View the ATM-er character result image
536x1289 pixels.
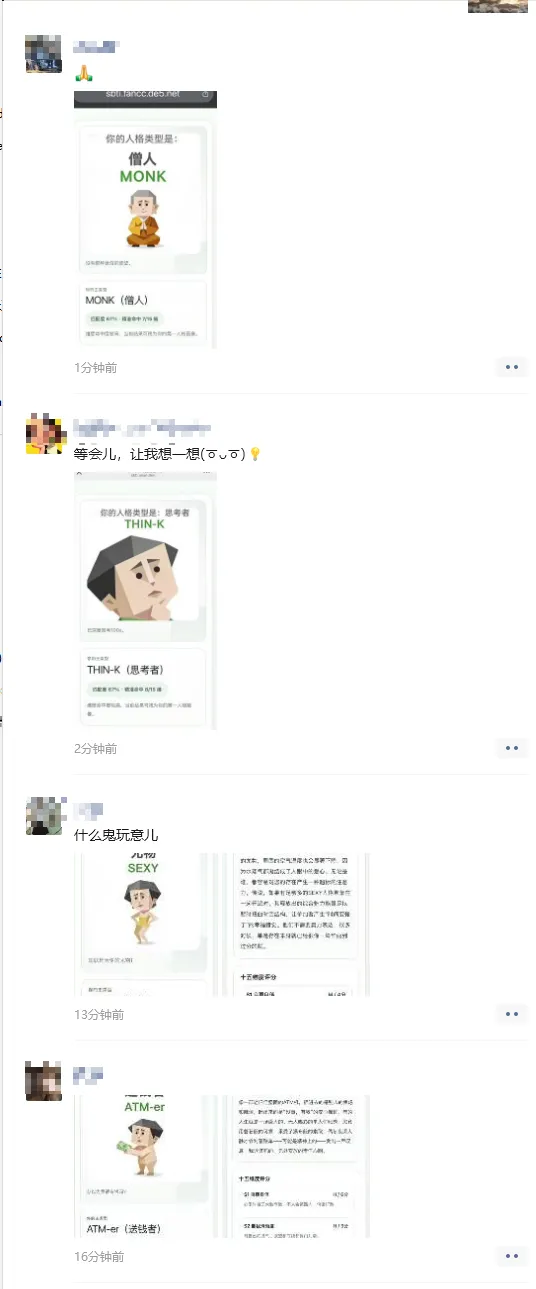(x=145, y=1167)
